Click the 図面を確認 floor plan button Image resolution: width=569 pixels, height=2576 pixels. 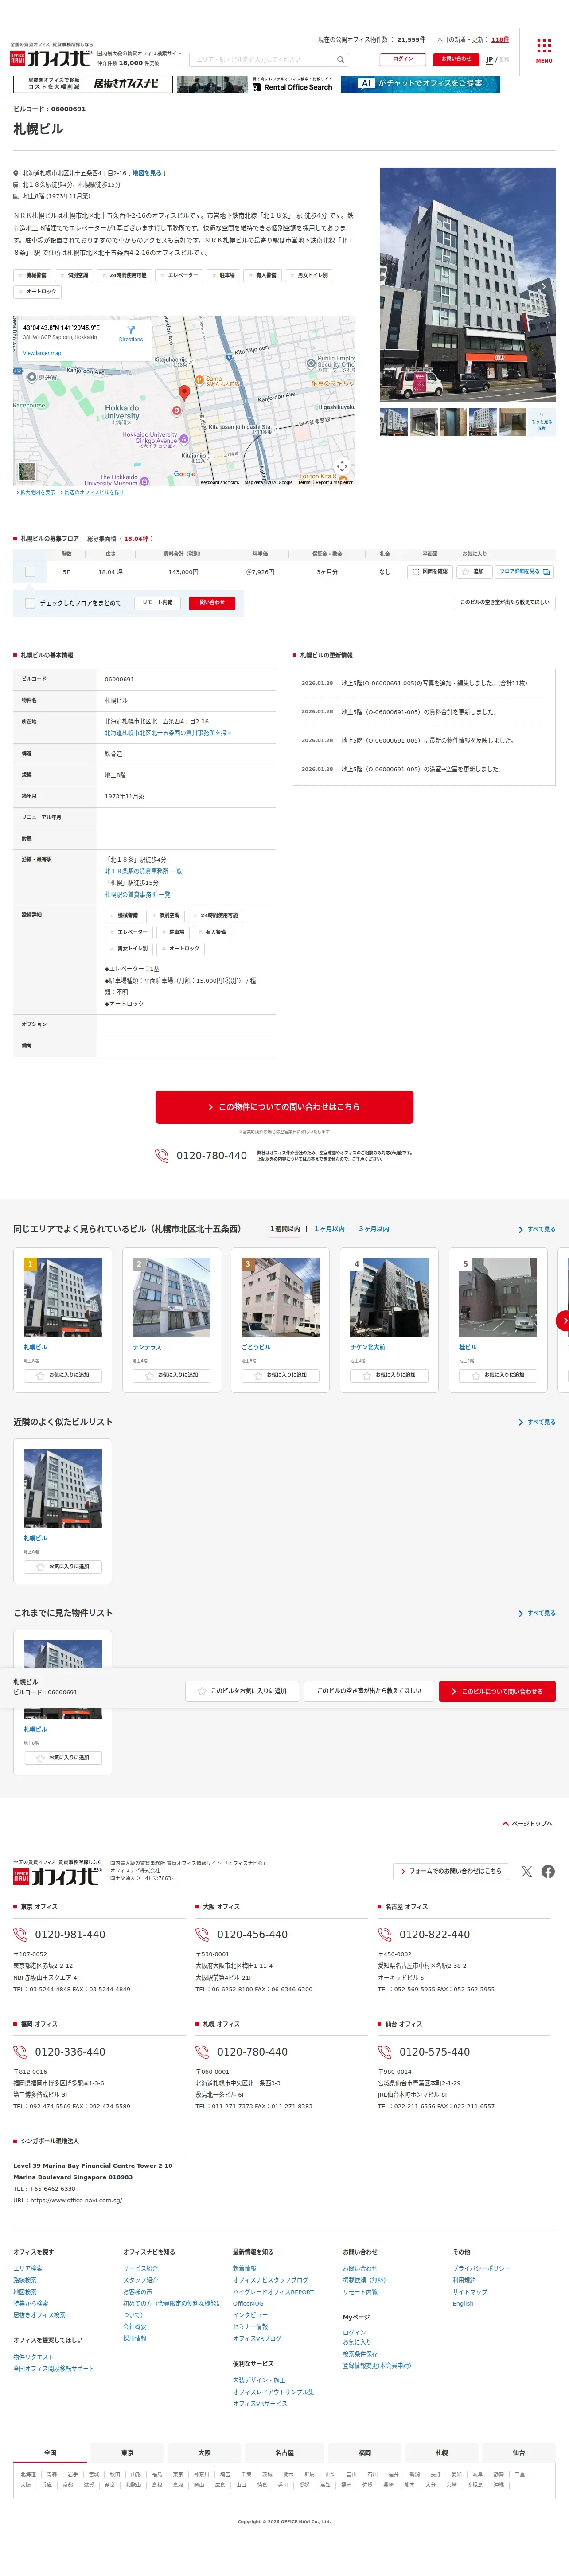pyautogui.click(x=430, y=572)
